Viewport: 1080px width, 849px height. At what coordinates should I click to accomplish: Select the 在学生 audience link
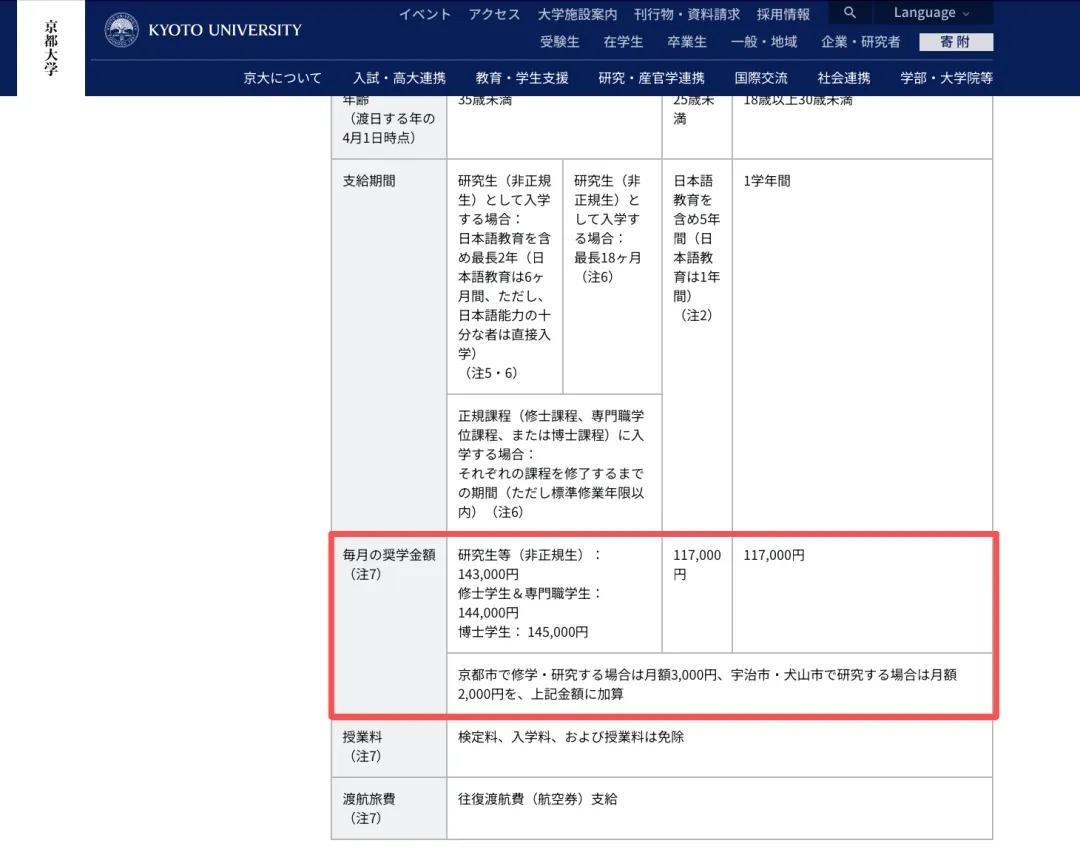tap(623, 42)
